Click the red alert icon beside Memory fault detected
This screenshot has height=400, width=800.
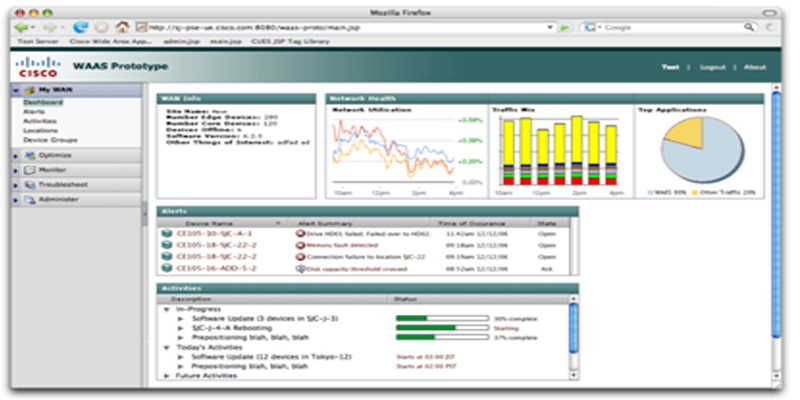click(x=300, y=245)
